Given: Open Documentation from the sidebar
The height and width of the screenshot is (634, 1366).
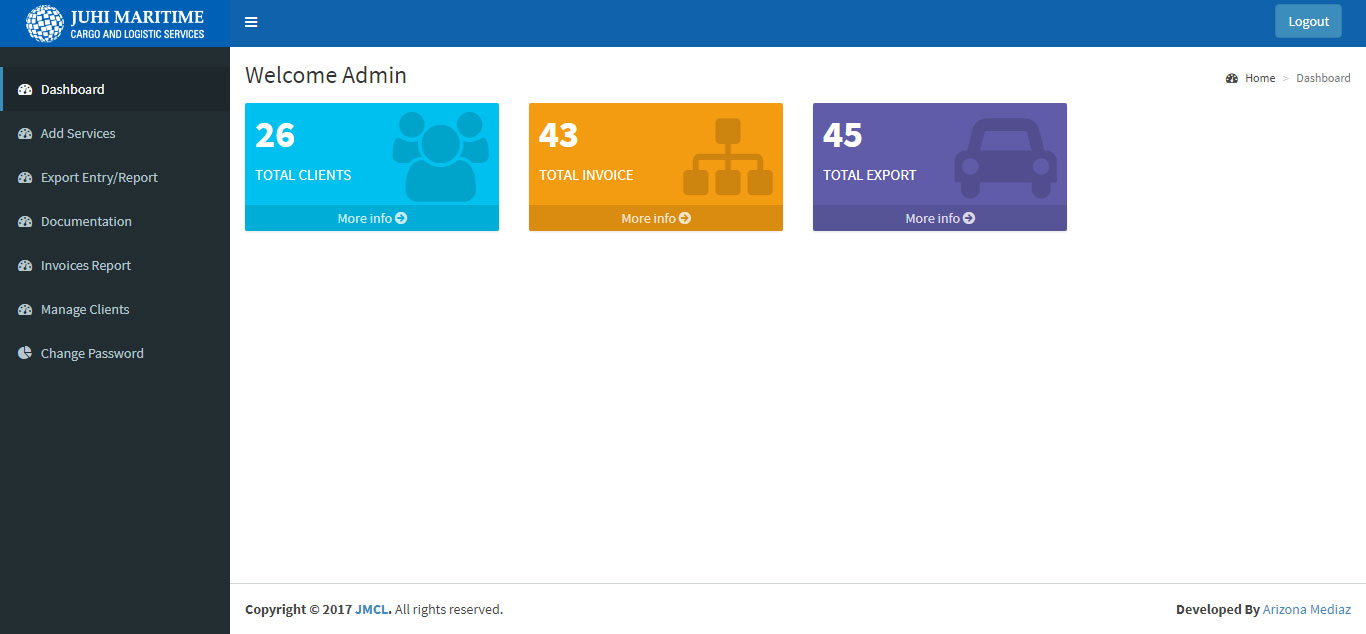Looking at the screenshot, I should pyautogui.click(x=86, y=221).
